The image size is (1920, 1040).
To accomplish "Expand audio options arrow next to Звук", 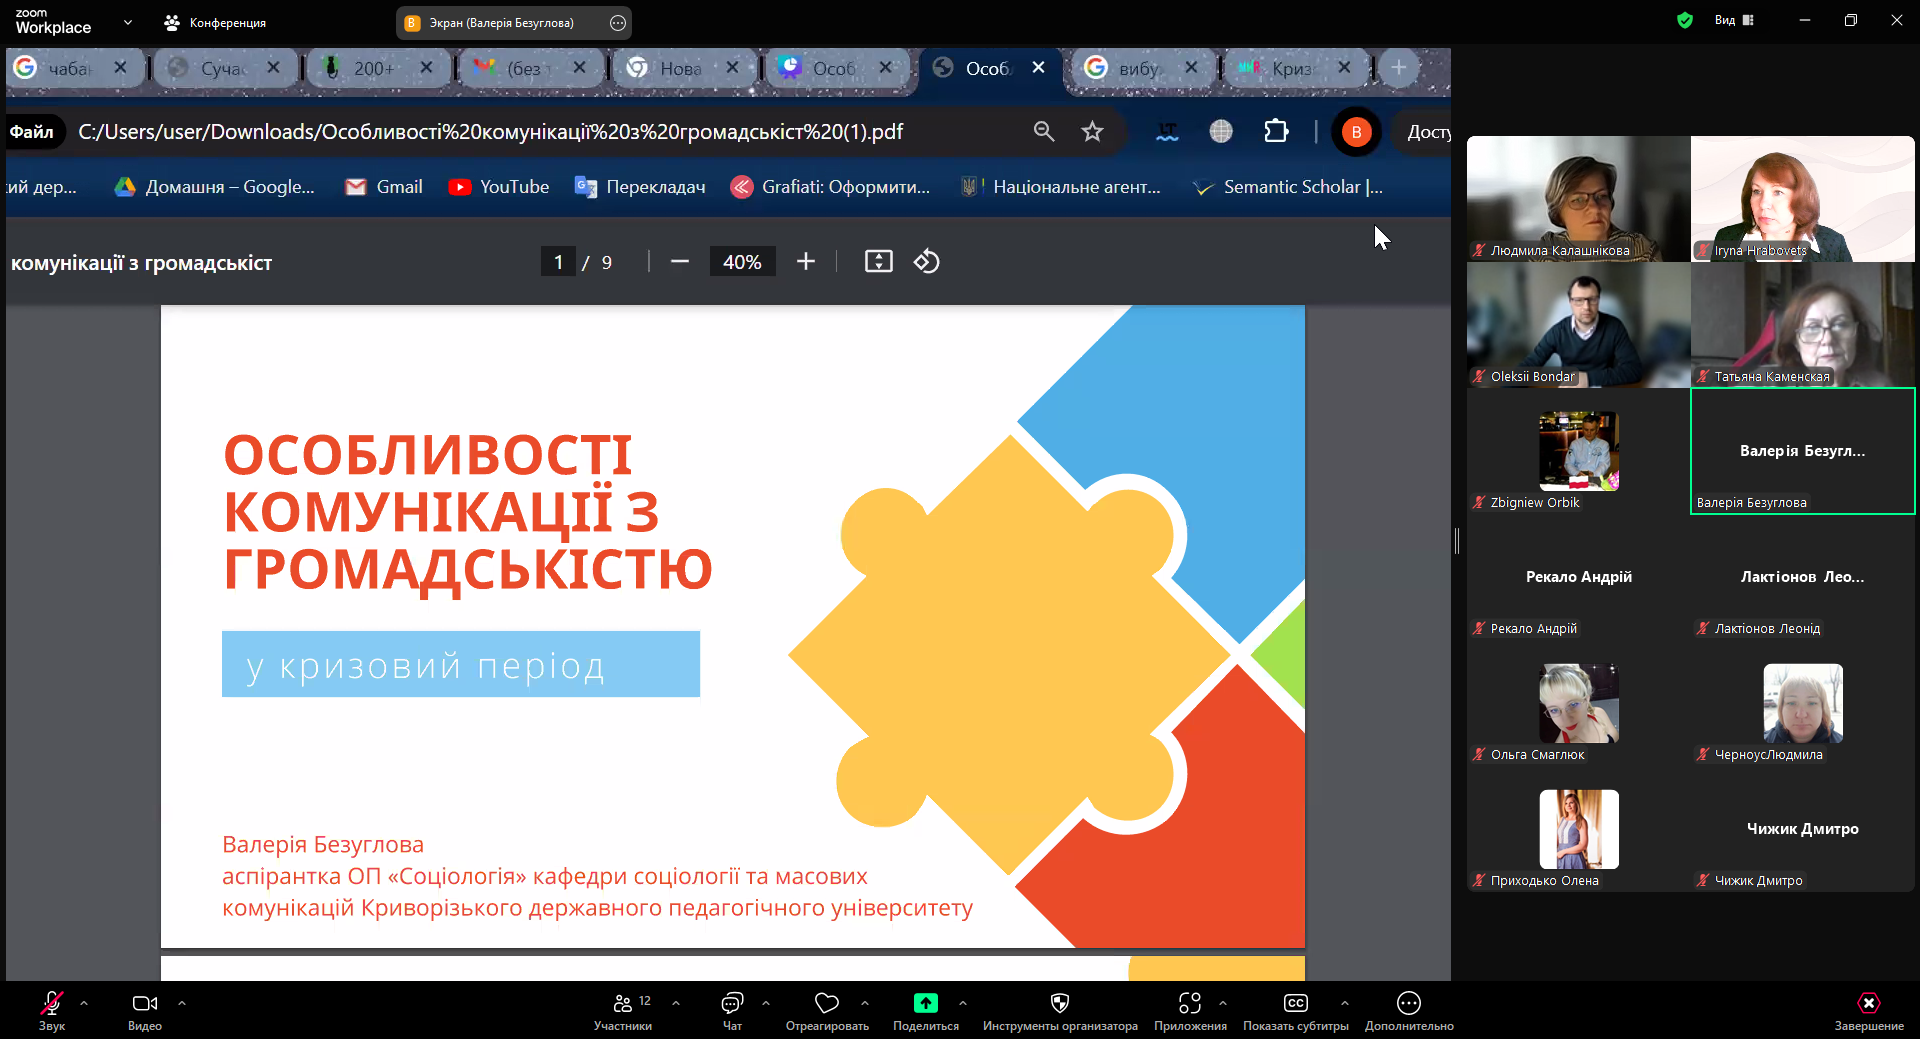I will 84,1002.
